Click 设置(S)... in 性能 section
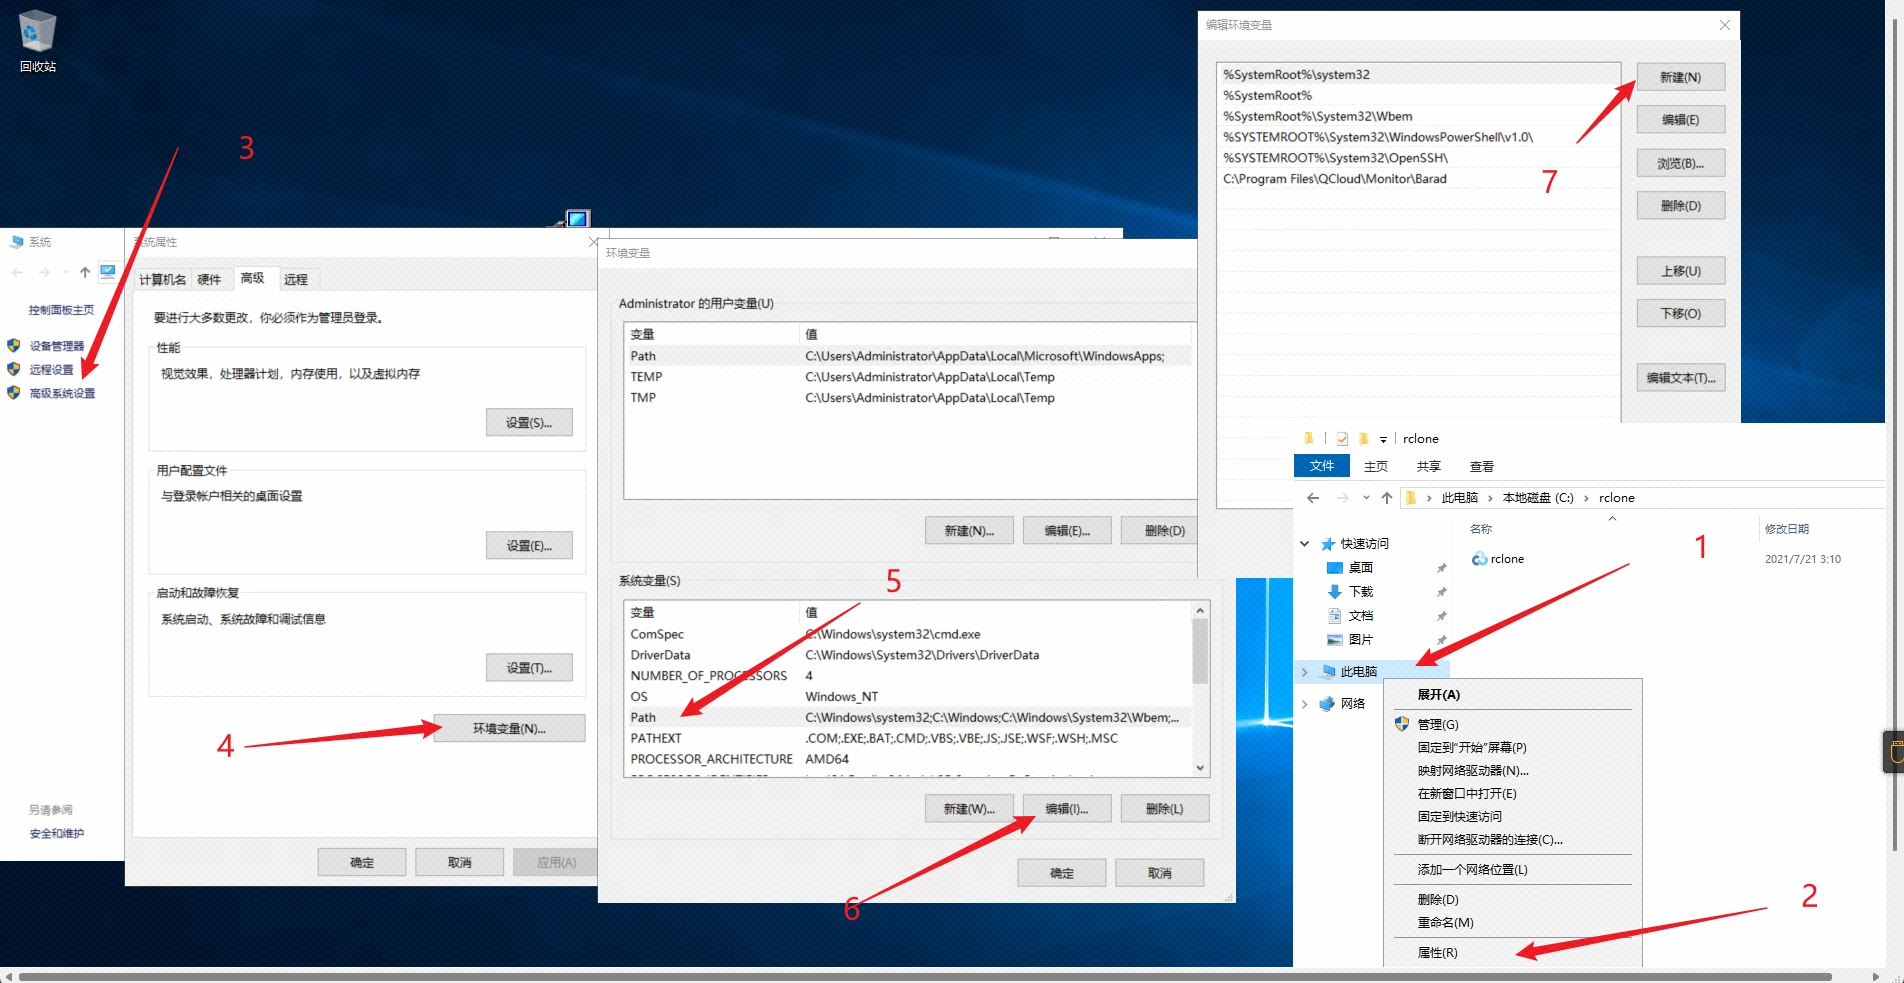1904x983 pixels. pos(529,422)
